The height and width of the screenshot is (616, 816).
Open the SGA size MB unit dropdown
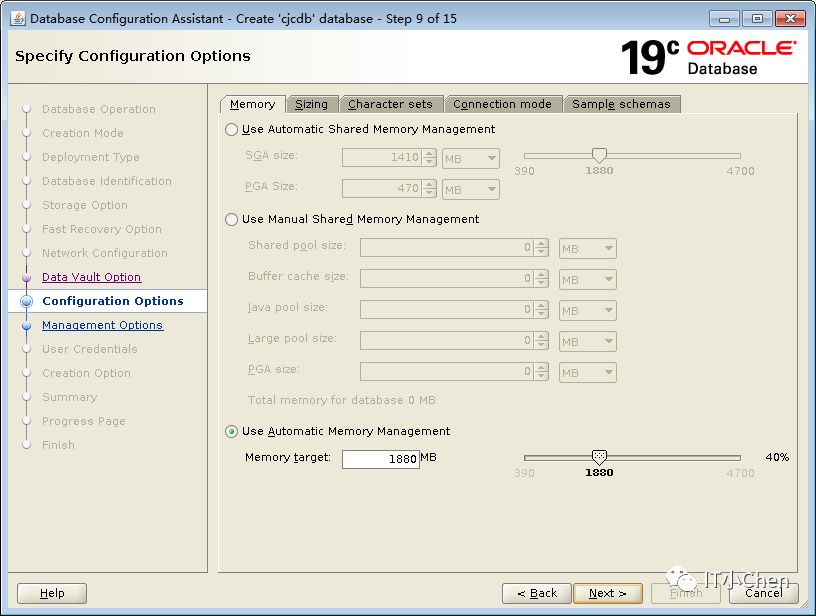(x=471, y=159)
